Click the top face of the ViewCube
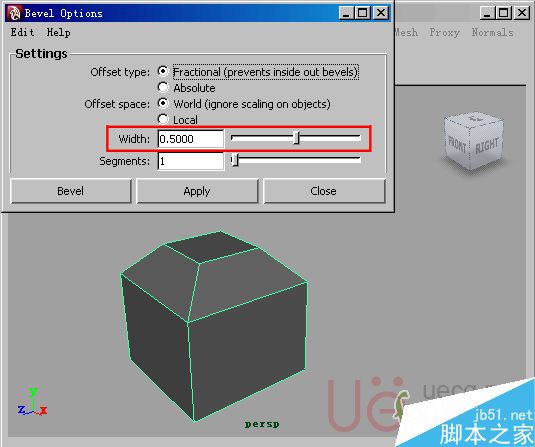This screenshot has width=535, height=447. tap(474, 119)
